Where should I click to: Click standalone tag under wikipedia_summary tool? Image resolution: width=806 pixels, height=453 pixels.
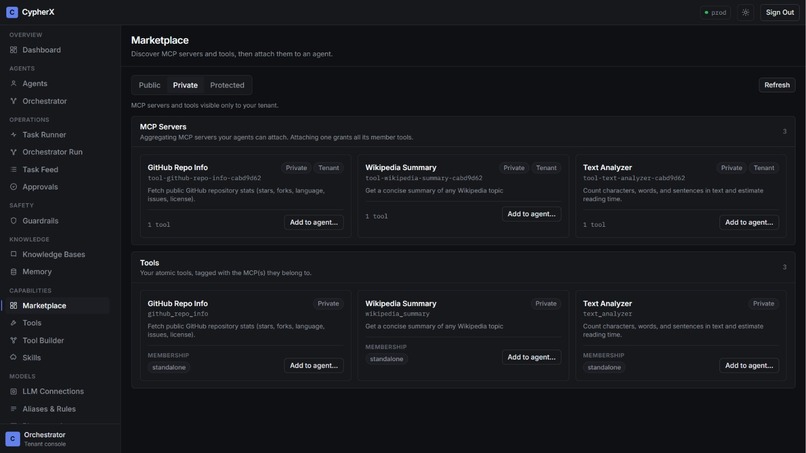point(387,359)
